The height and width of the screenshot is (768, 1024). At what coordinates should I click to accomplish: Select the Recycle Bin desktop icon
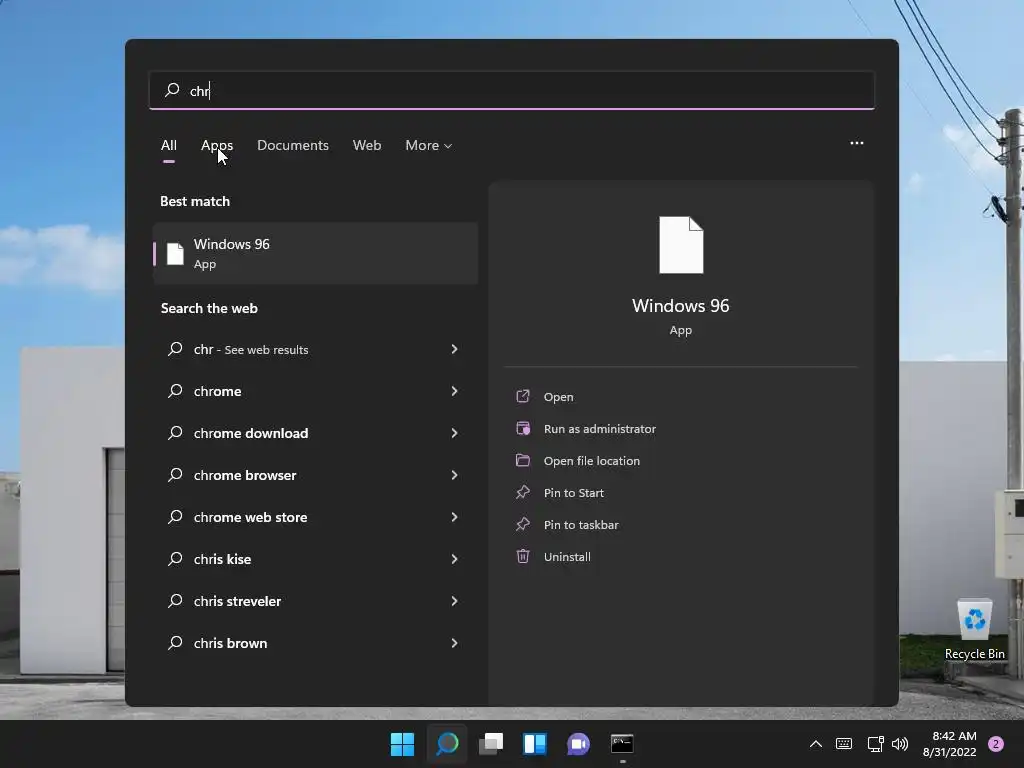[974, 629]
